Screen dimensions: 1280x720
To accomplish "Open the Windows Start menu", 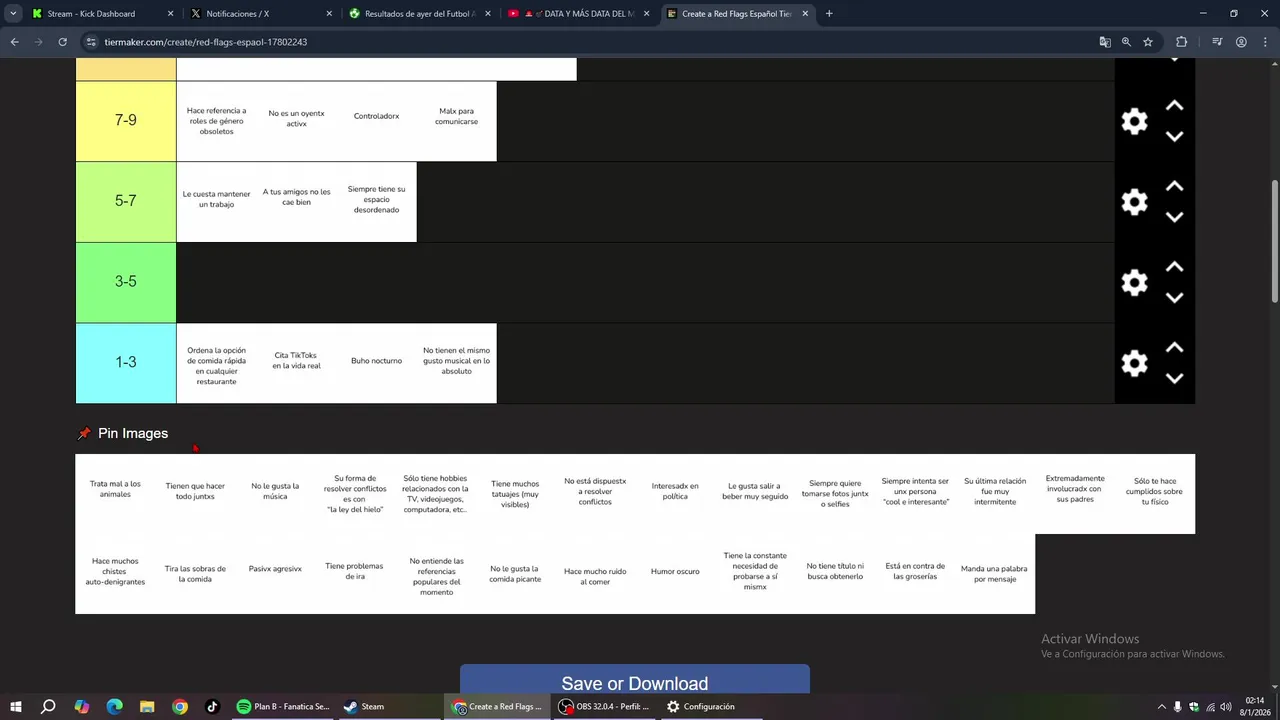I will (x=16, y=707).
